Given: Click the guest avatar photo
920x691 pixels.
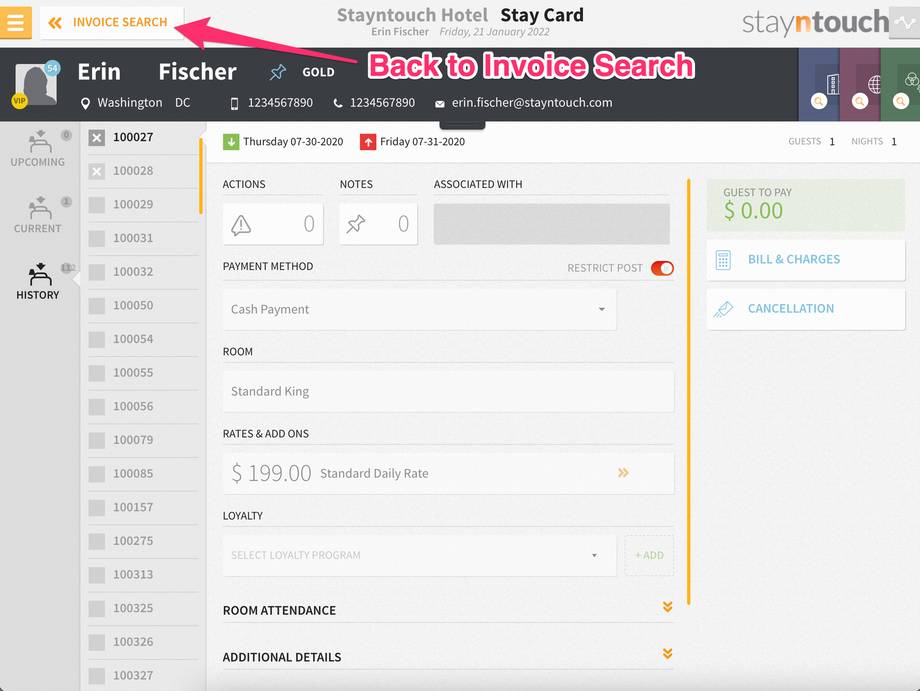Looking at the screenshot, I should pos(36,84).
